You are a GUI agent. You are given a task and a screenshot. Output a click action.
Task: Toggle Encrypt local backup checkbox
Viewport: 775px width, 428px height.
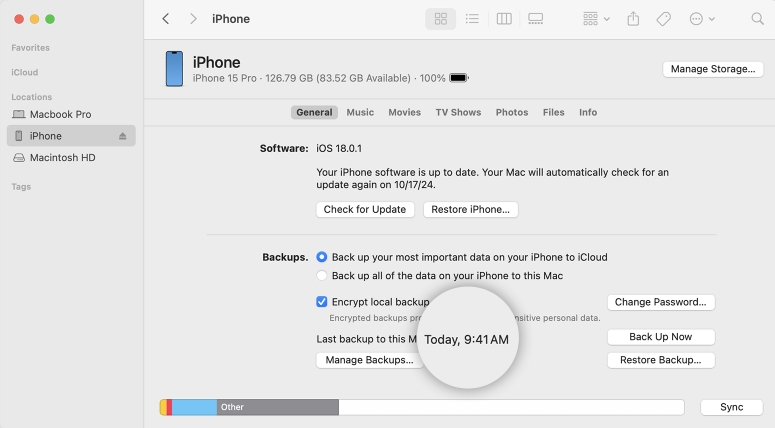[x=322, y=302]
